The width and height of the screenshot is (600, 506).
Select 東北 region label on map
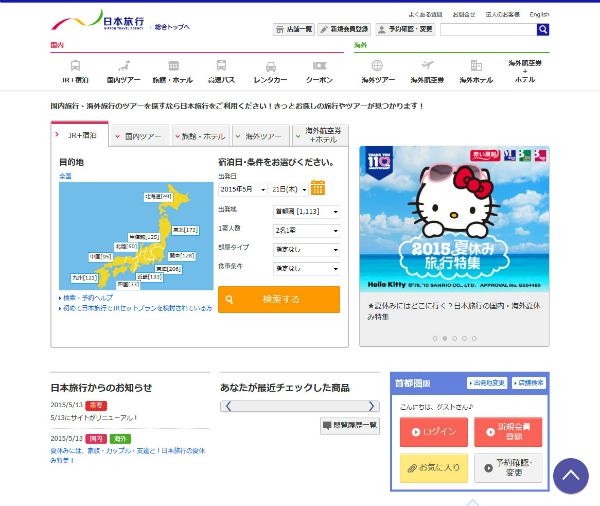coord(186,230)
